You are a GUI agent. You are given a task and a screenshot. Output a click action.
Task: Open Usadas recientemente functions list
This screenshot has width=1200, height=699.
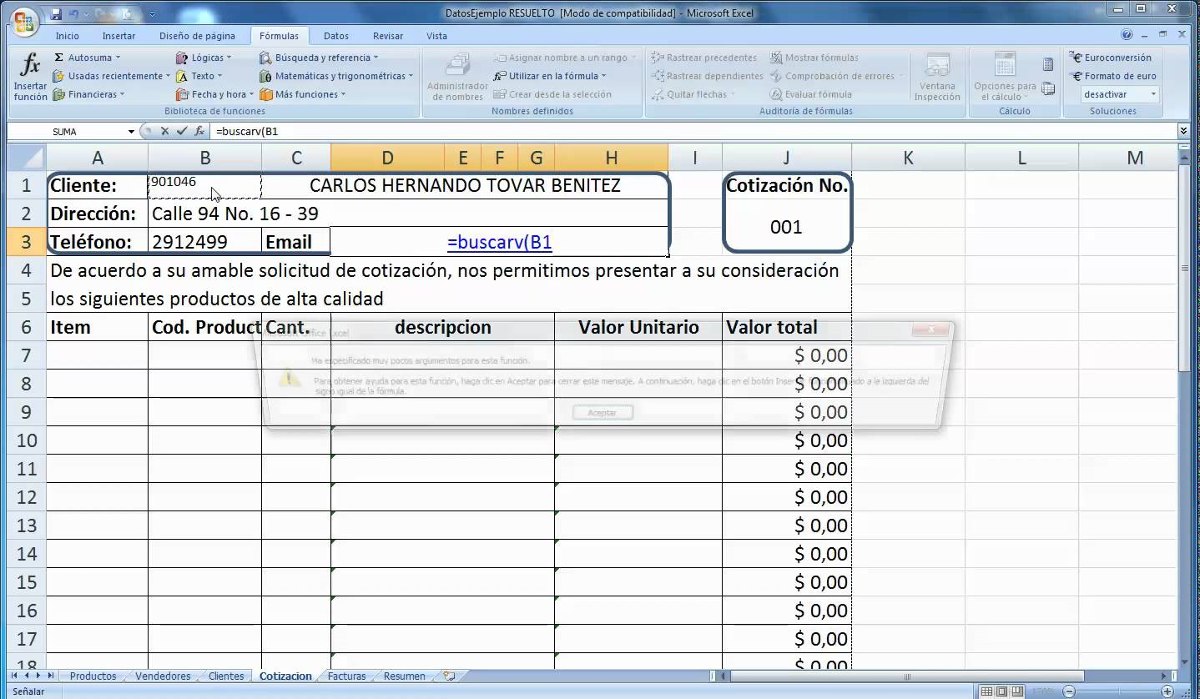(x=111, y=76)
